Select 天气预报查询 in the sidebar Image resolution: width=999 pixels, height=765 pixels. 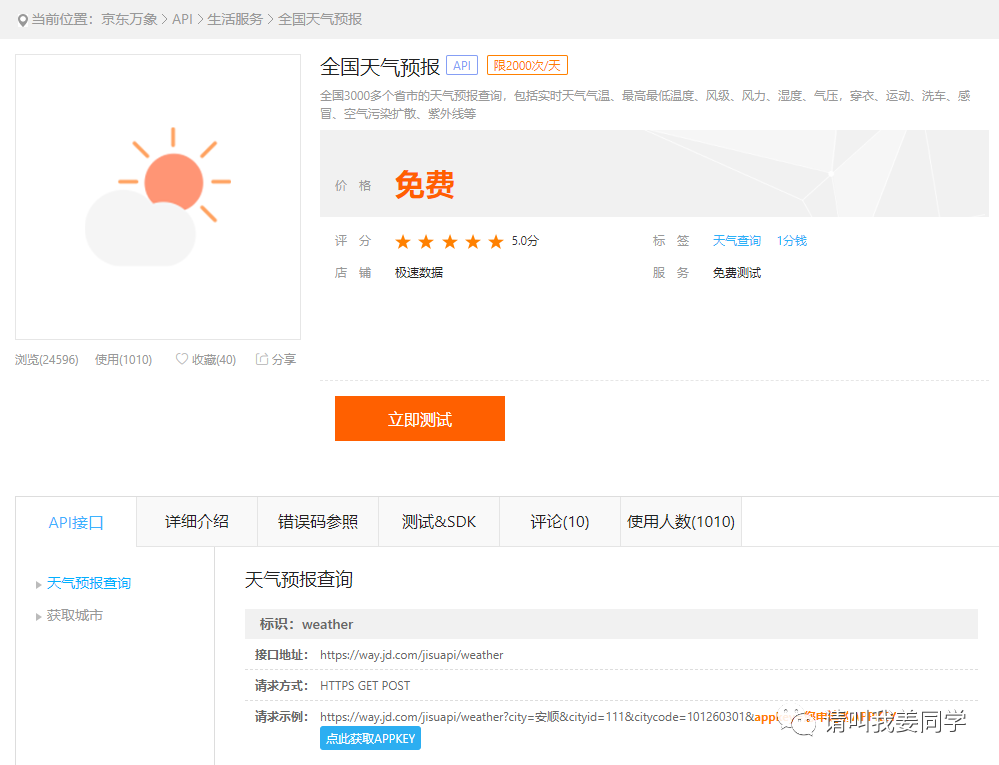click(89, 583)
